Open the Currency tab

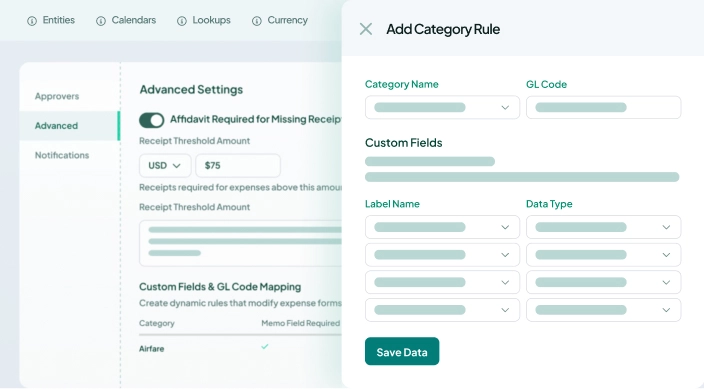pyautogui.click(x=287, y=20)
